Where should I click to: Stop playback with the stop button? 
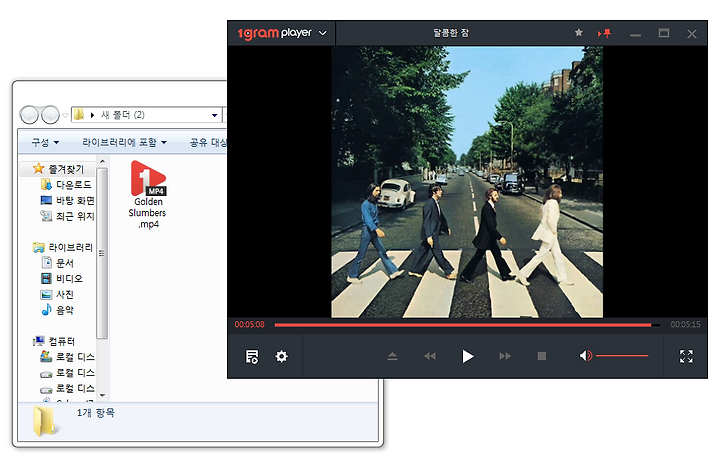point(542,356)
